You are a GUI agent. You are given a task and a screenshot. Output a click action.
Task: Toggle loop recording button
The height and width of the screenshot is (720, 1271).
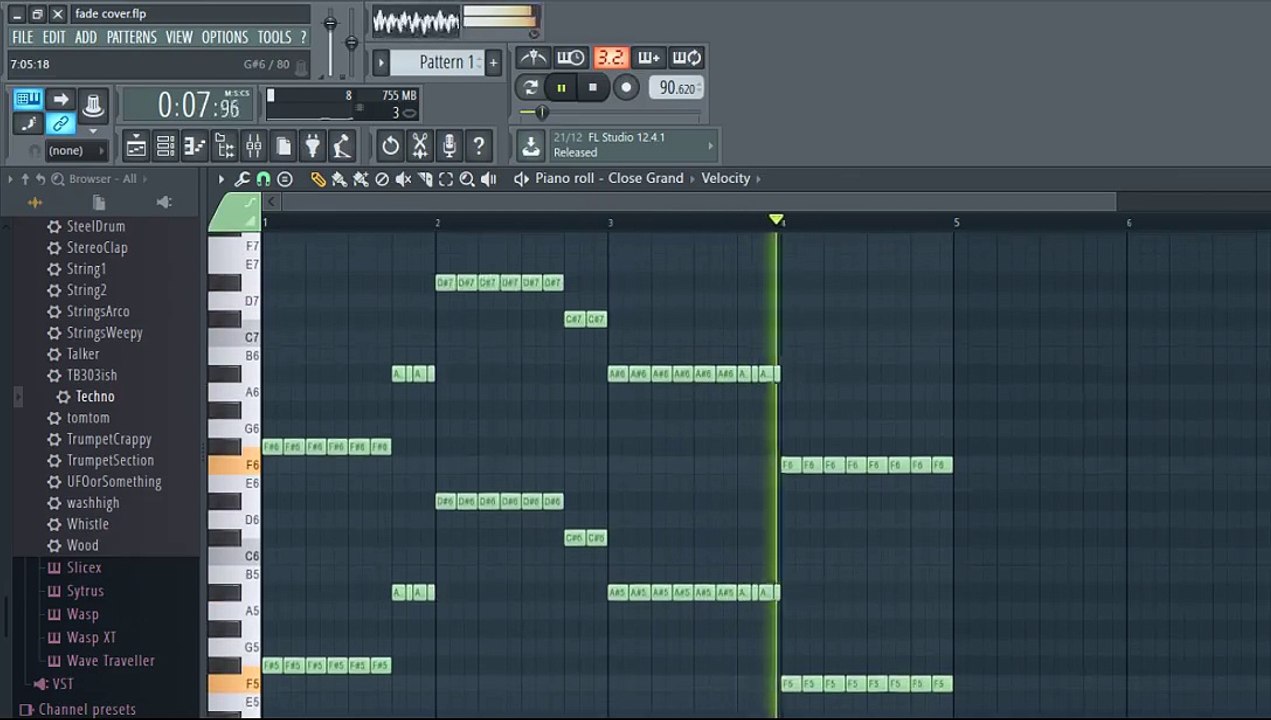click(x=687, y=57)
